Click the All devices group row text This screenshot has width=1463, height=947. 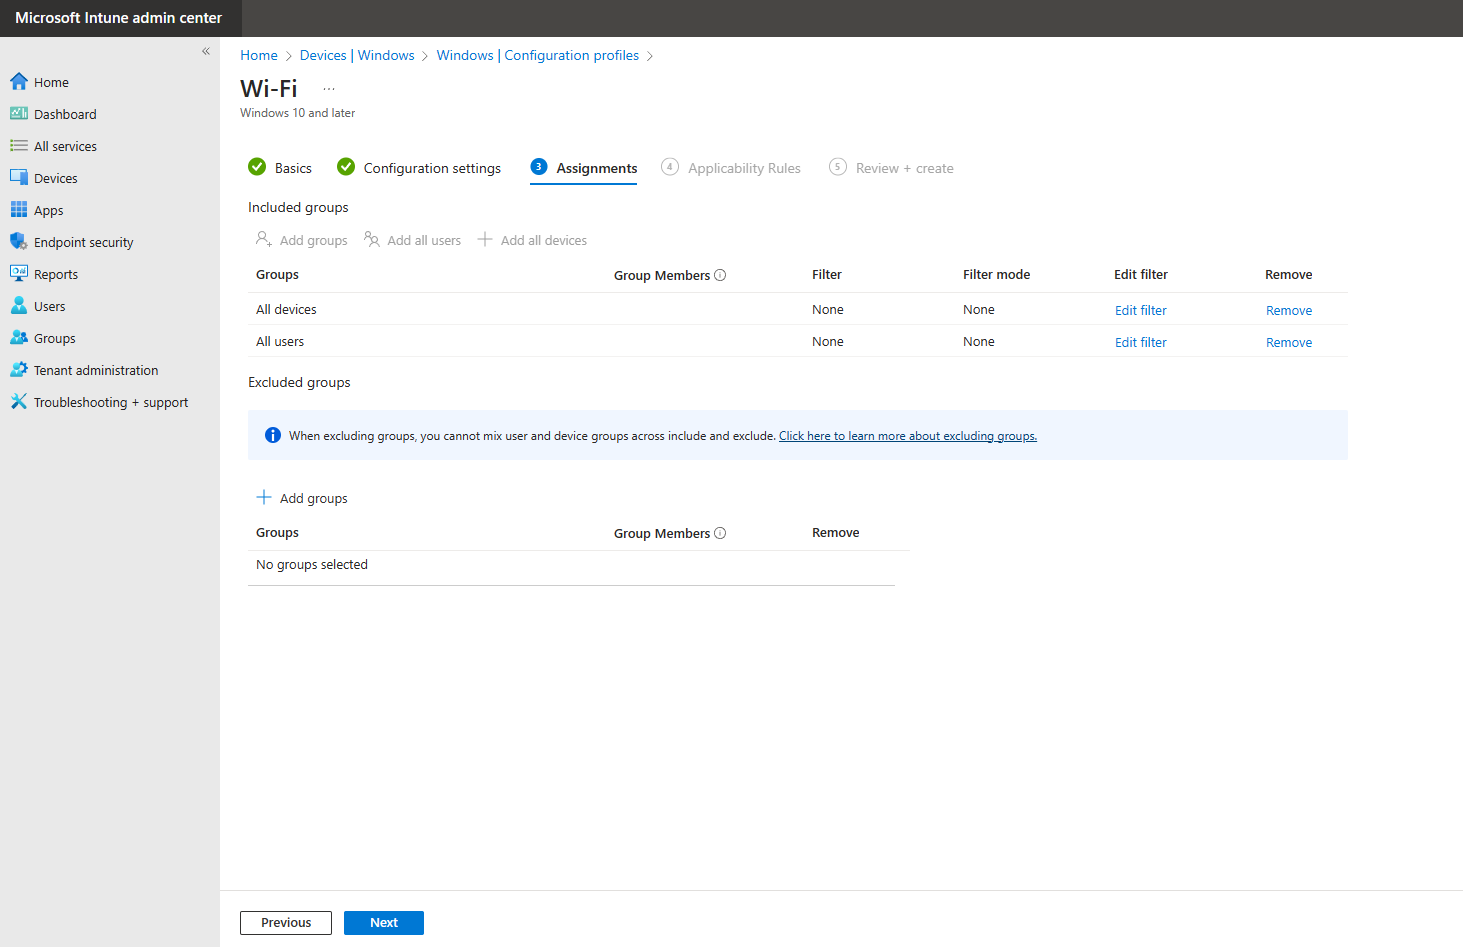click(286, 309)
